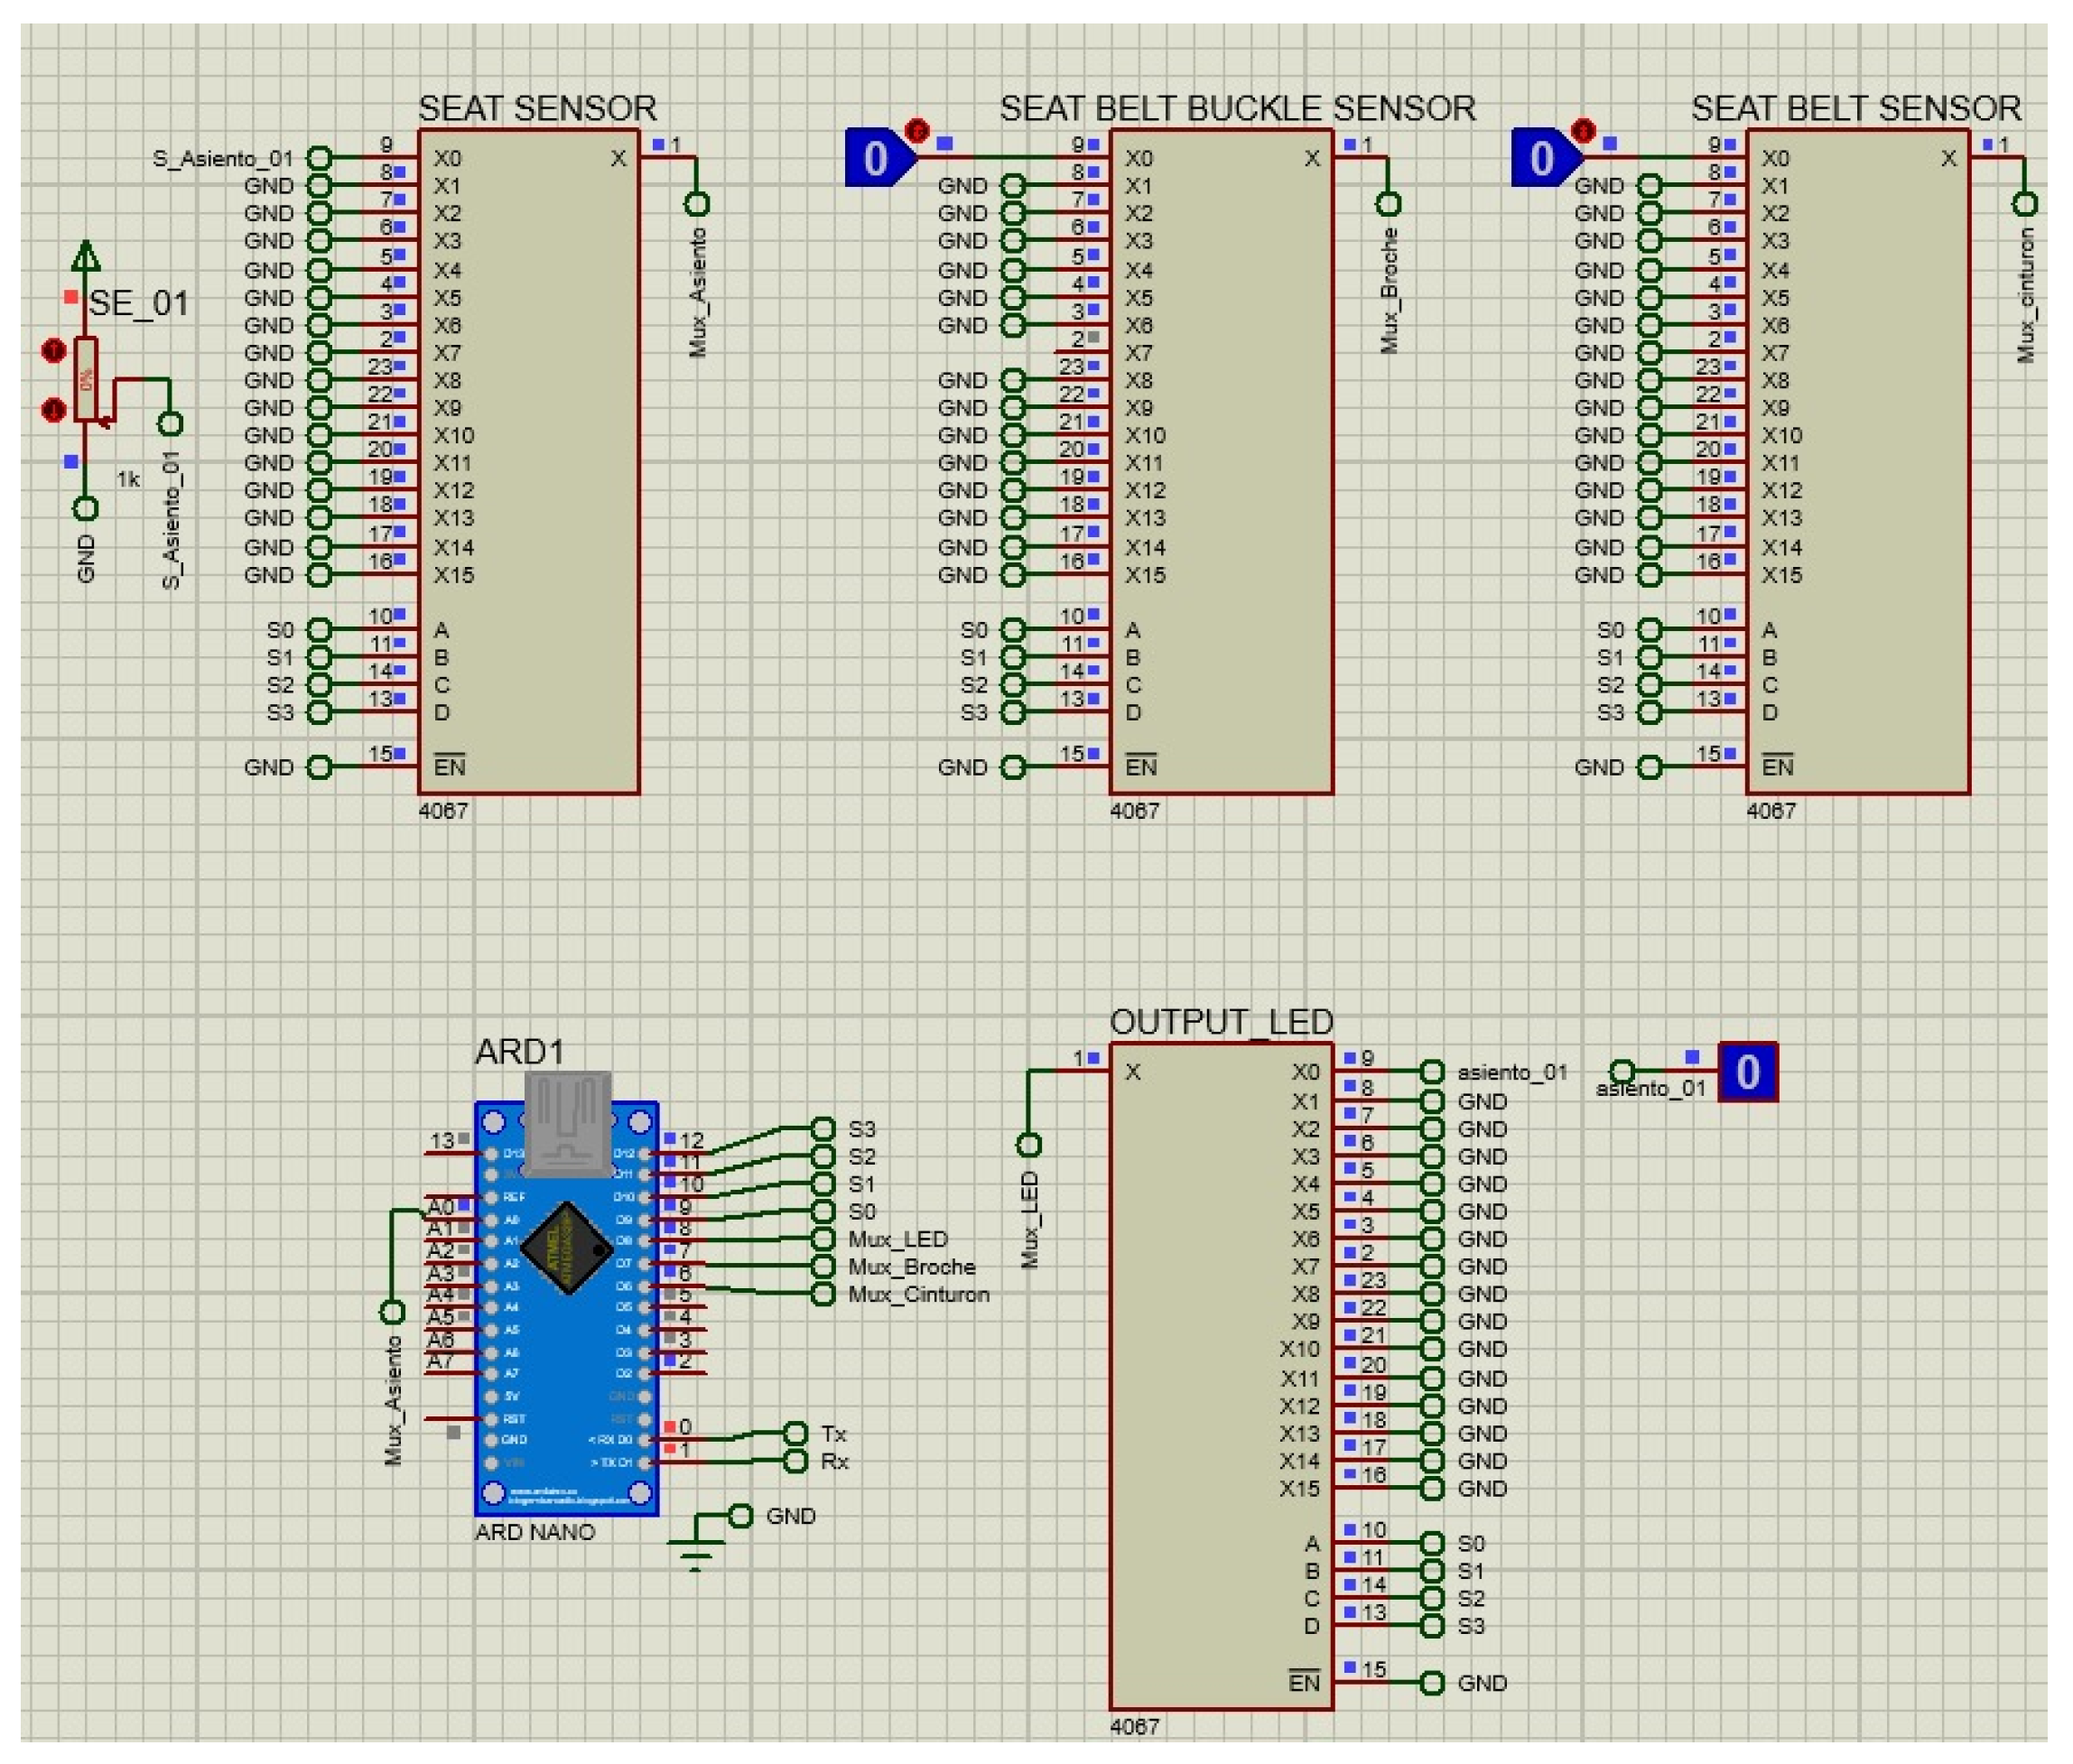Screen dimensions: 2073x1764
Task: Click the Mux_LED terminal circle near OUTPUT_LED
Action: [1028, 1144]
